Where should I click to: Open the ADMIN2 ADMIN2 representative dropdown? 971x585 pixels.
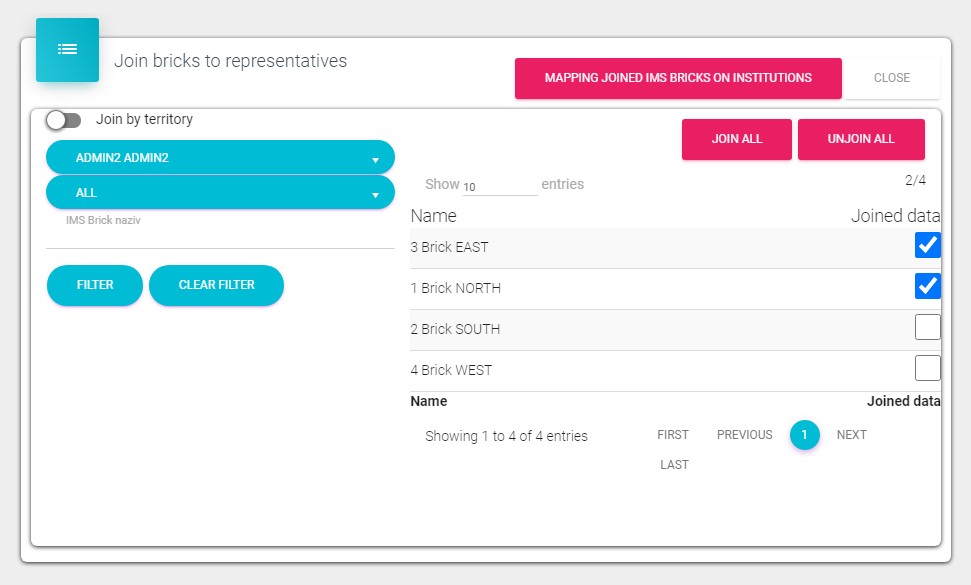tap(220, 158)
